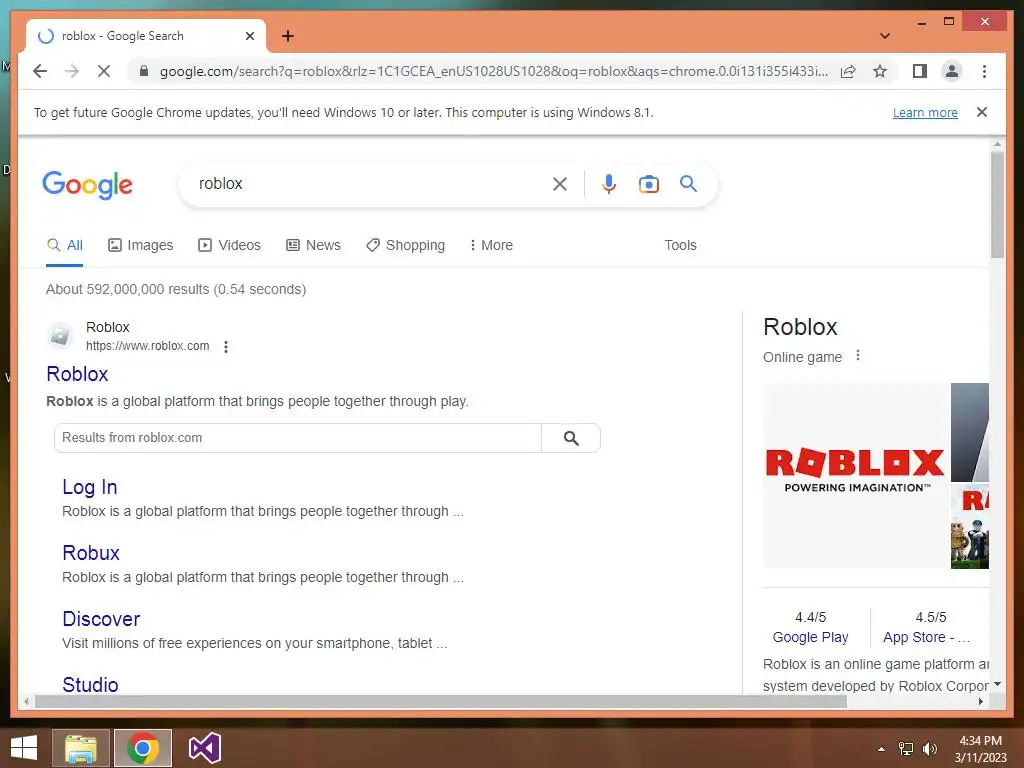This screenshot has height=768, width=1024.
Task: Click the roblox.com result favicon
Action: click(x=60, y=336)
